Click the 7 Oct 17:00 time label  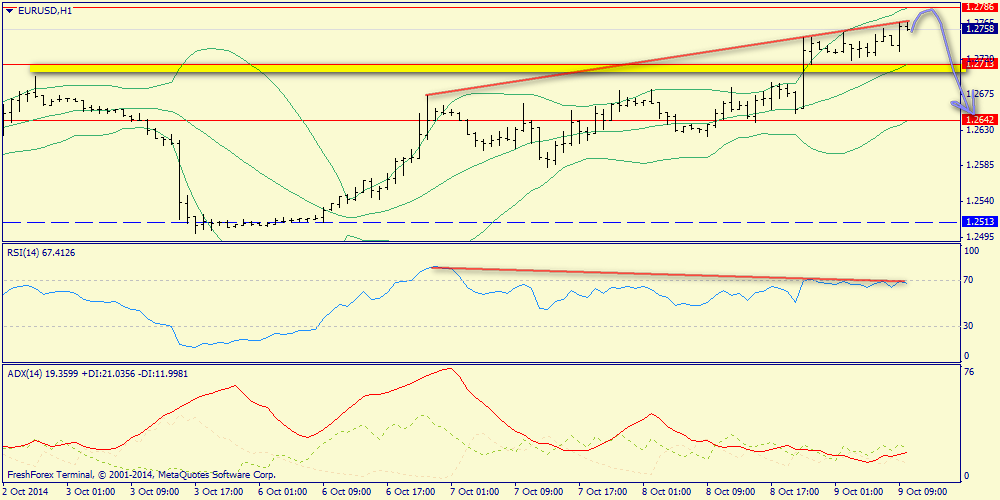coord(601,492)
